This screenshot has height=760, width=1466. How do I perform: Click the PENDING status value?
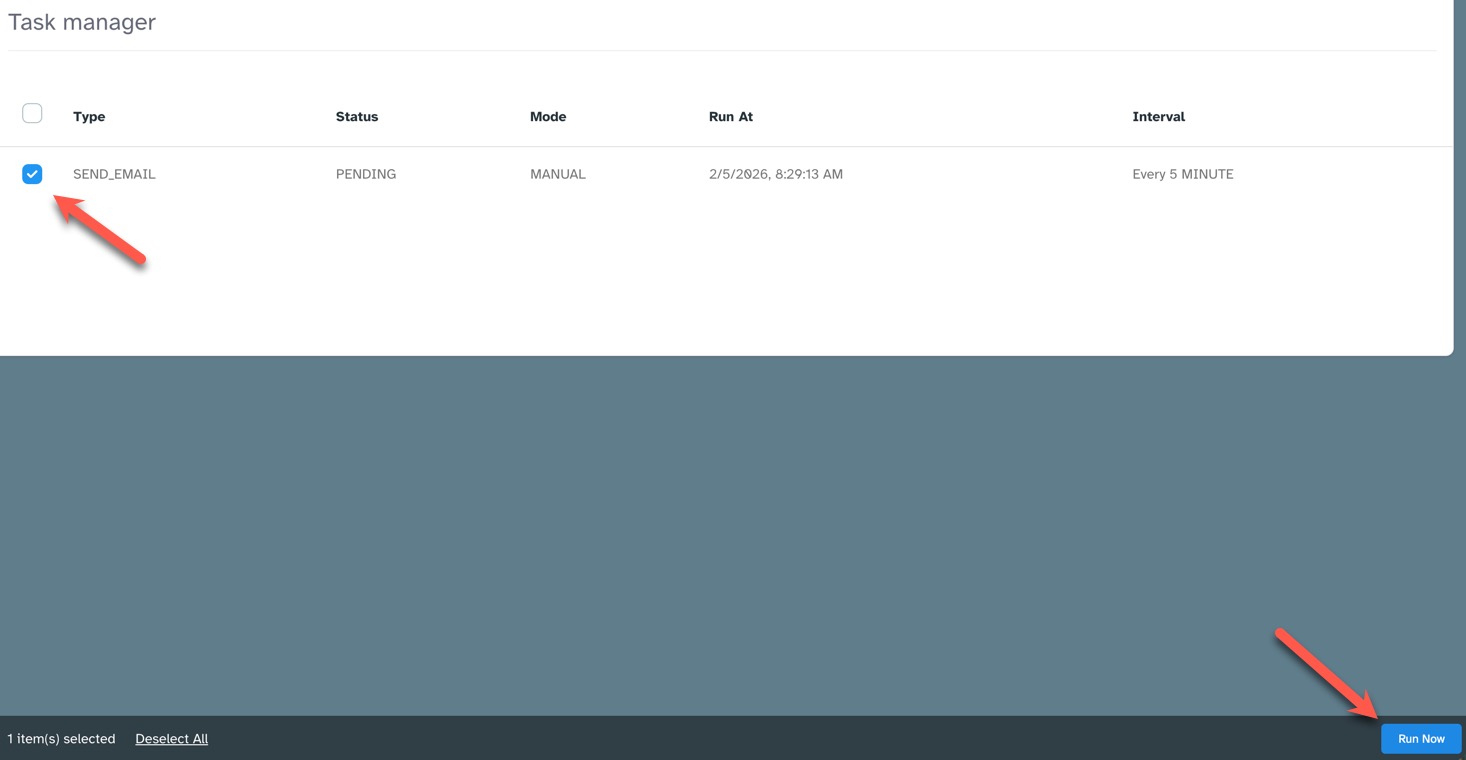coord(366,174)
